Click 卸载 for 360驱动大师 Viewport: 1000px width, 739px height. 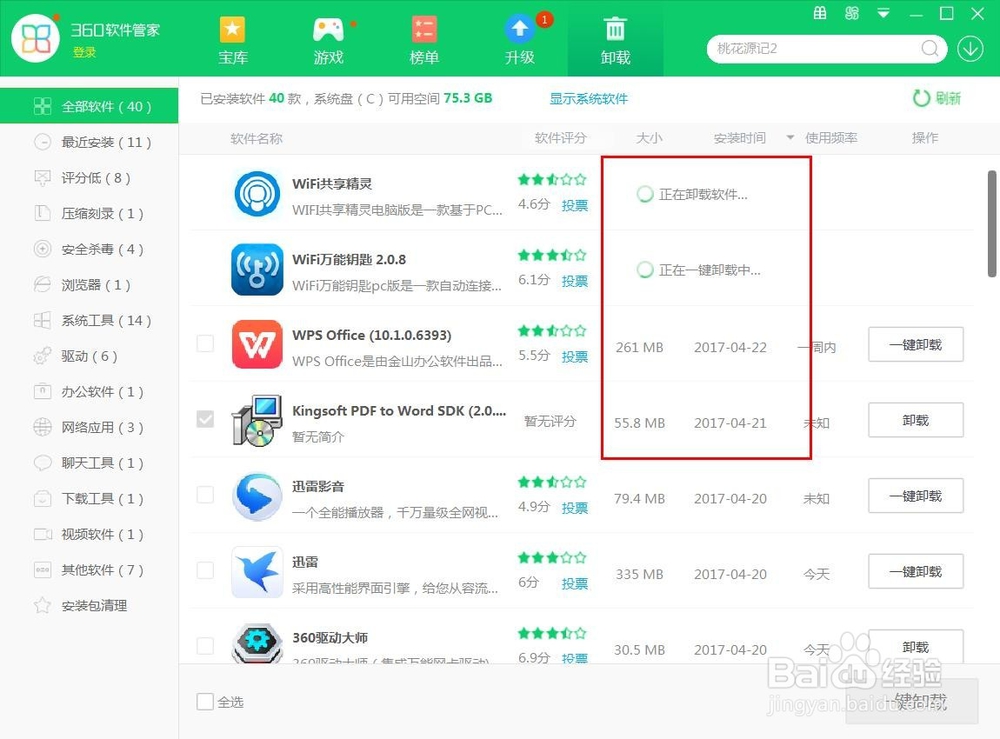point(916,647)
